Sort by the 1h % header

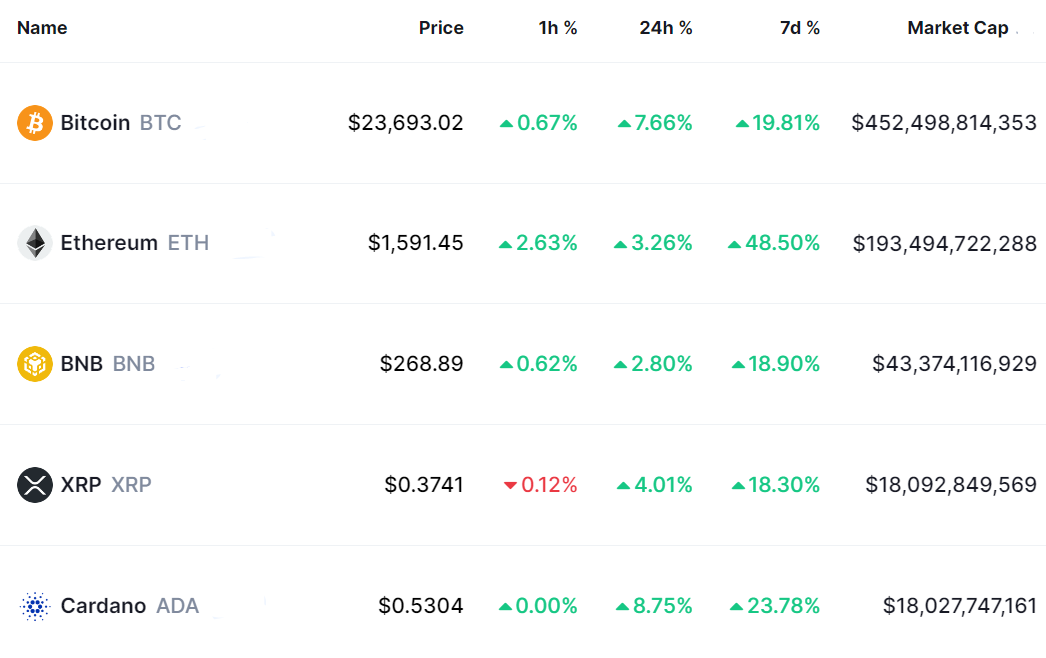(558, 28)
